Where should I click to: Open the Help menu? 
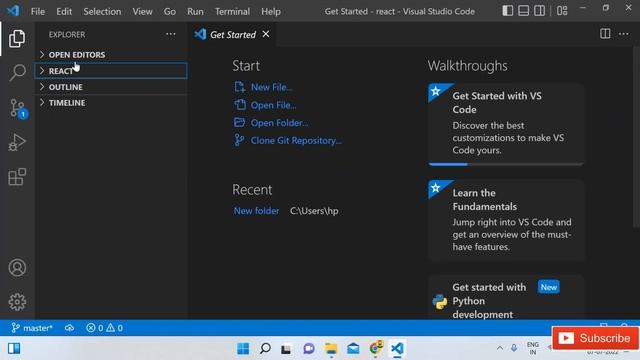coord(271,11)
